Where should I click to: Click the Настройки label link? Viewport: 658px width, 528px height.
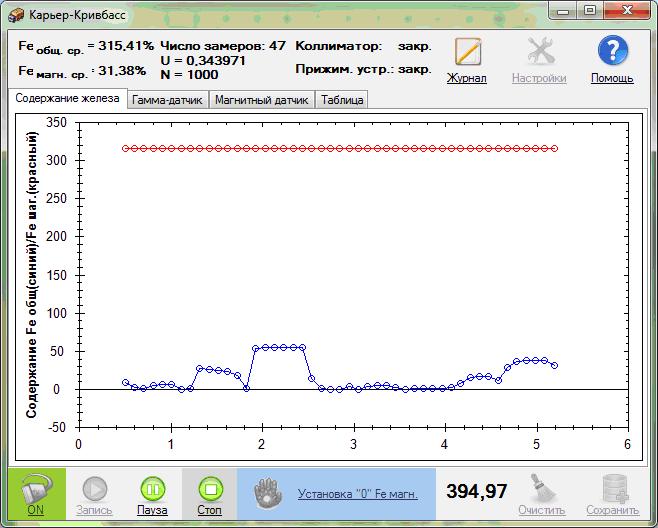539,78
